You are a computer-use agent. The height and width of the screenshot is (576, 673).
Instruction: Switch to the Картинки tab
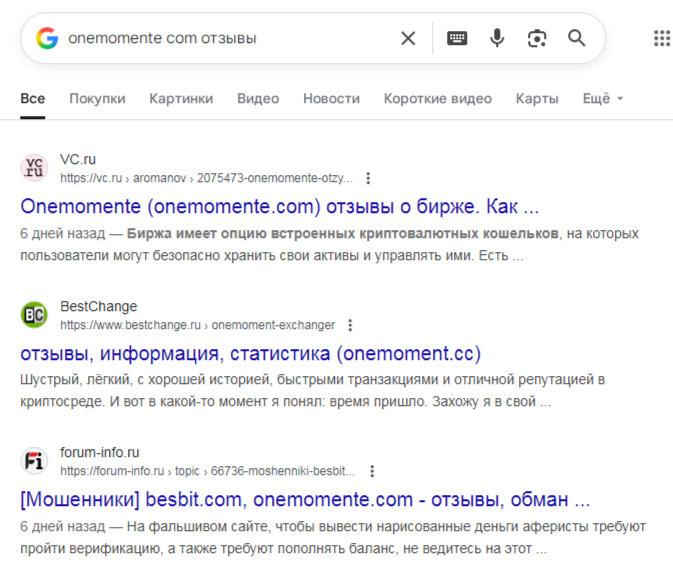[x=181, y=98]
